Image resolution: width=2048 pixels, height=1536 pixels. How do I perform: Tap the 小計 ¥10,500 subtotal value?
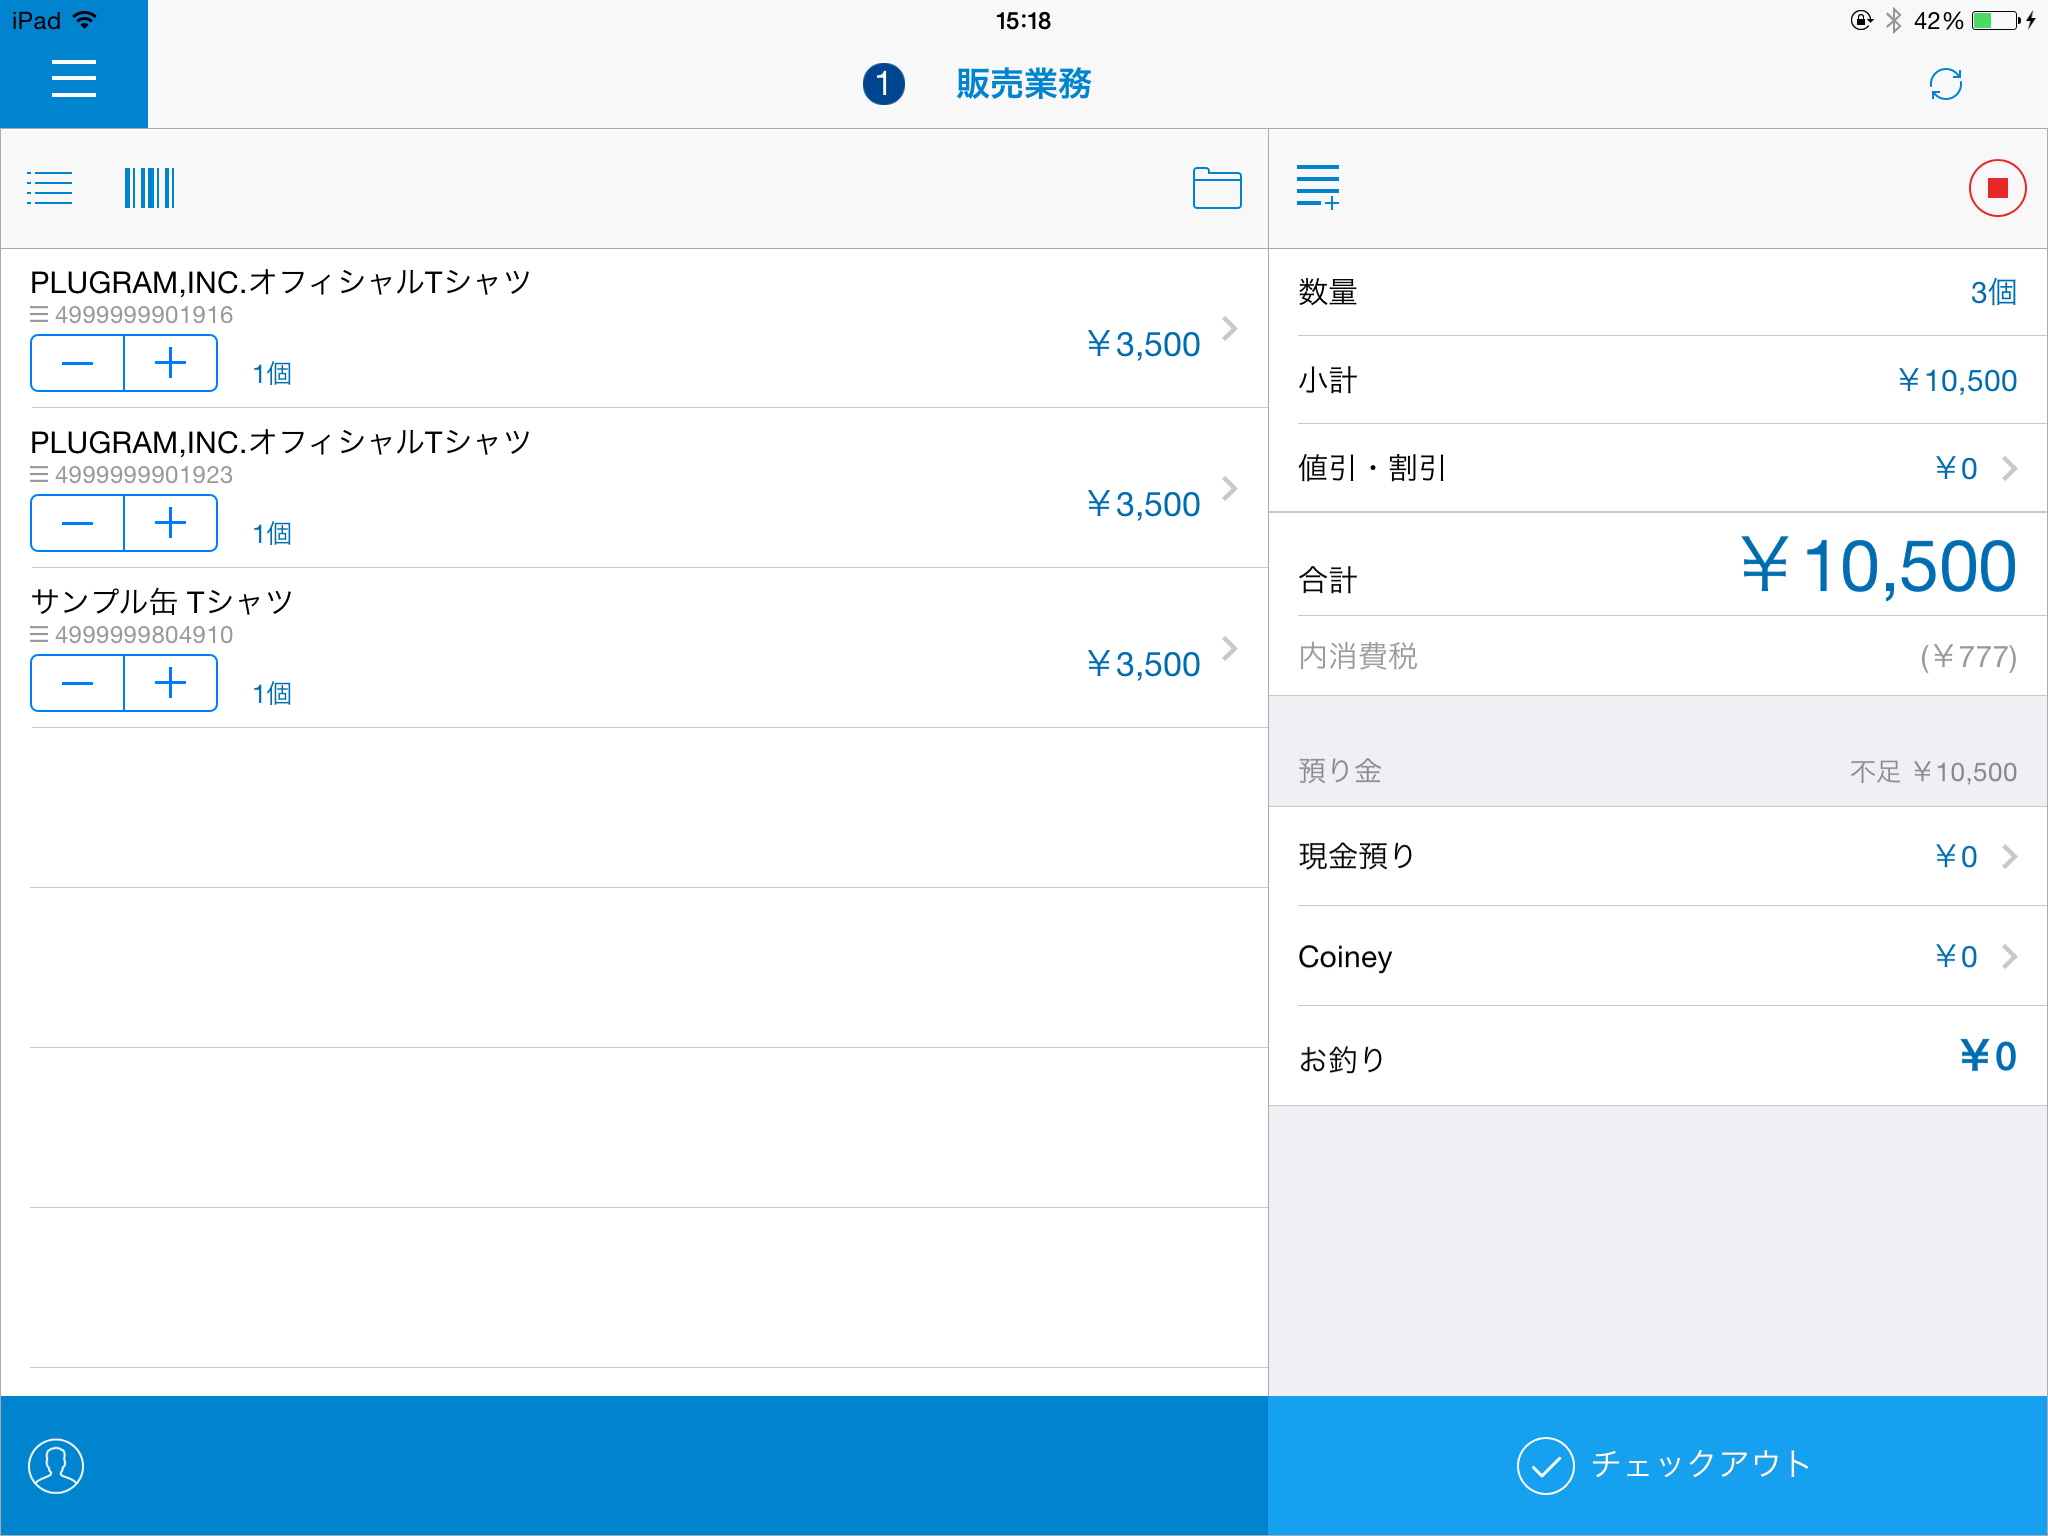(1957, 381)
